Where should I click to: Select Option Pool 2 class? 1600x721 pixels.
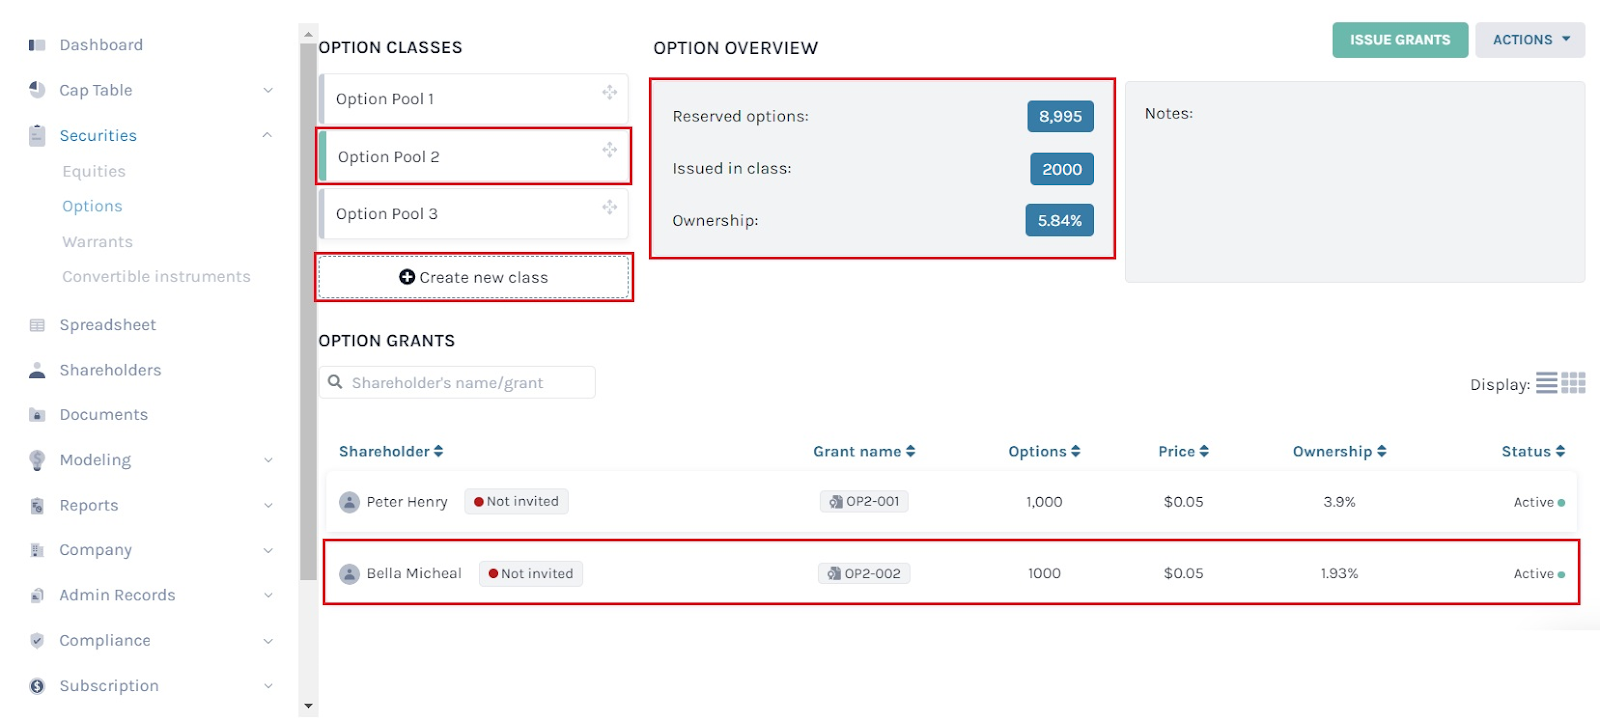coord(474,156)
